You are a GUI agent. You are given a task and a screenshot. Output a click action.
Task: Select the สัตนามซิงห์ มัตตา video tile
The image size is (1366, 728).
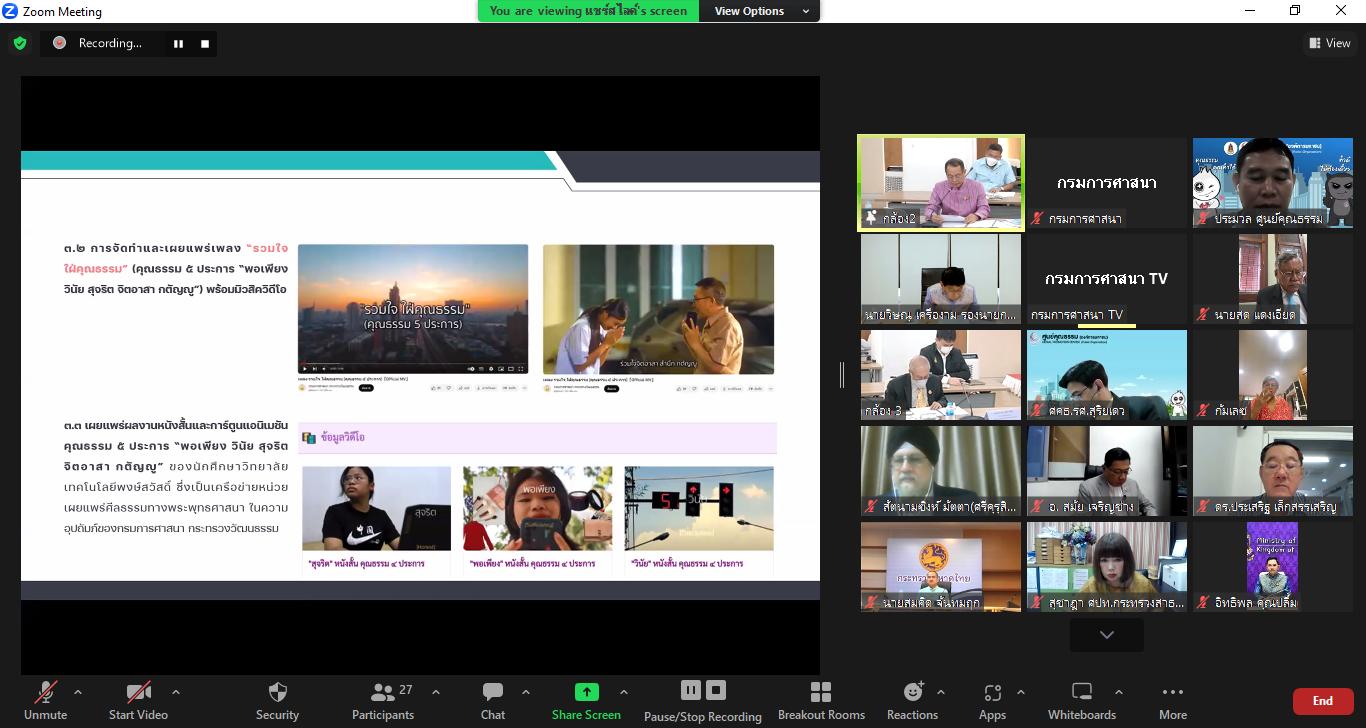(x=941, y=471)
